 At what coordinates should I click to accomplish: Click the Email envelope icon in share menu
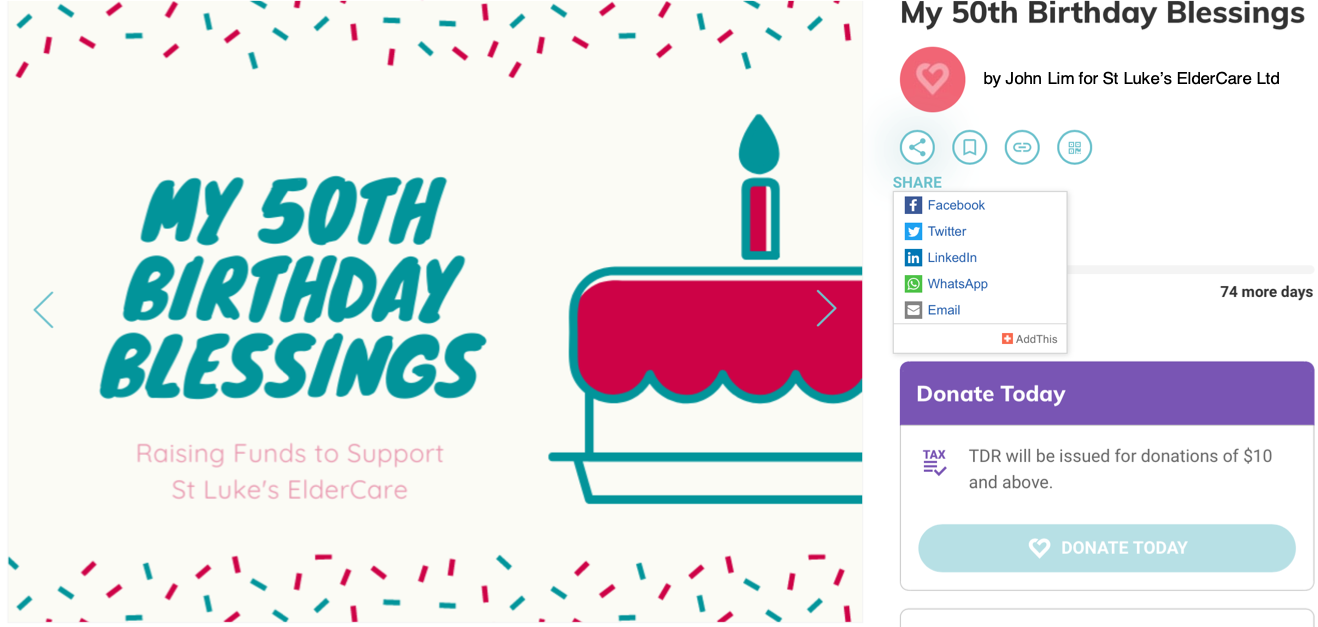(913, 310)
